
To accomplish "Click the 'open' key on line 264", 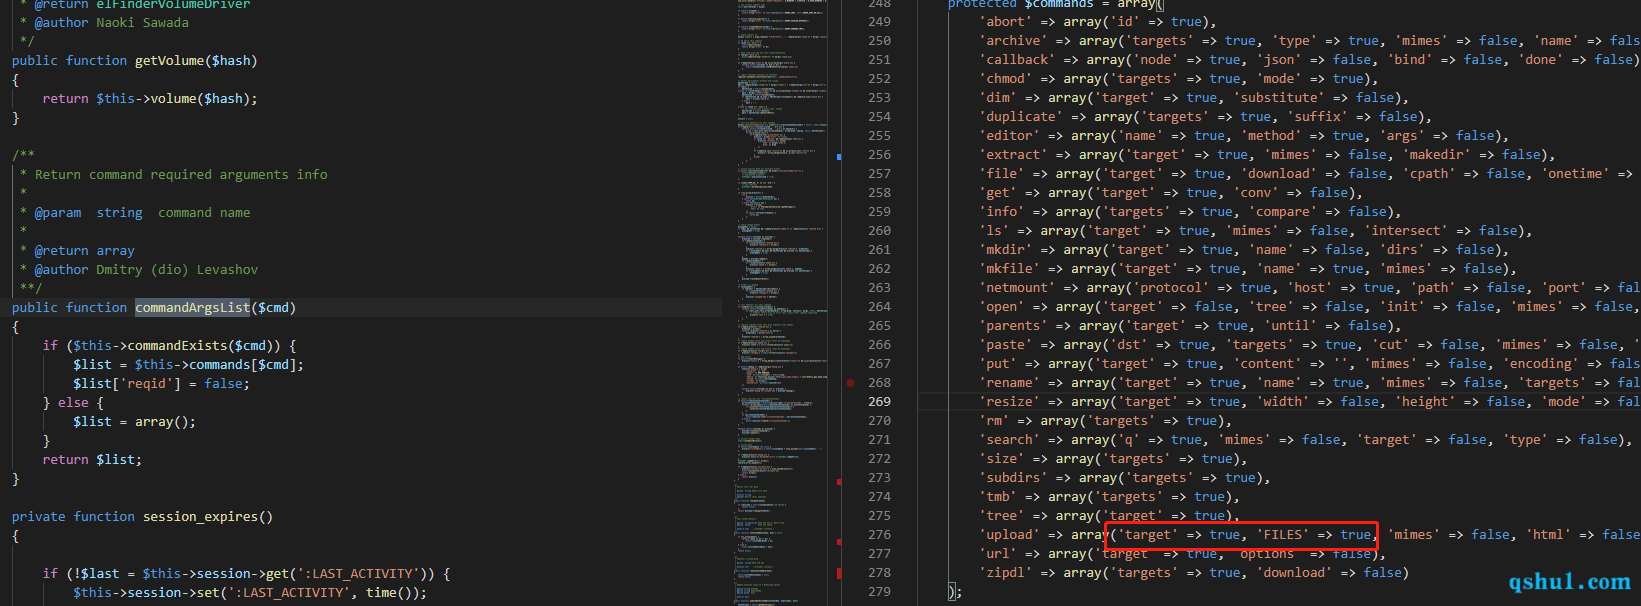I will click(x=1002, y=307).
